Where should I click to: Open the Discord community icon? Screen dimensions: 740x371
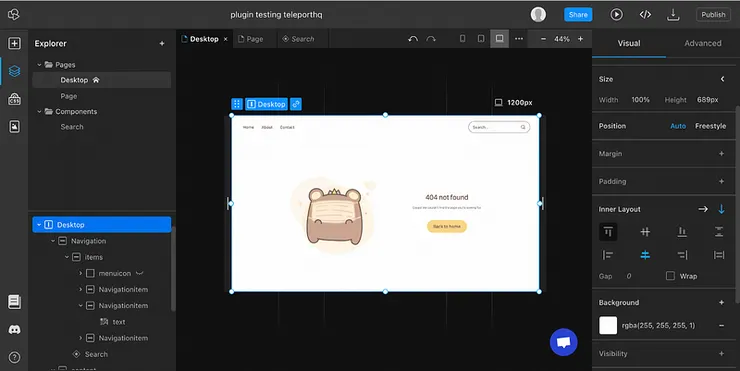tap(14, 329)
